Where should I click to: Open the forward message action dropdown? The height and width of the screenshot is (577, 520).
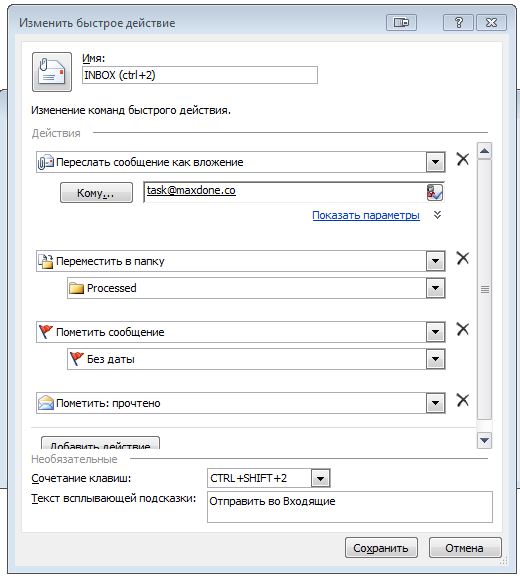[x=435, y=162]
